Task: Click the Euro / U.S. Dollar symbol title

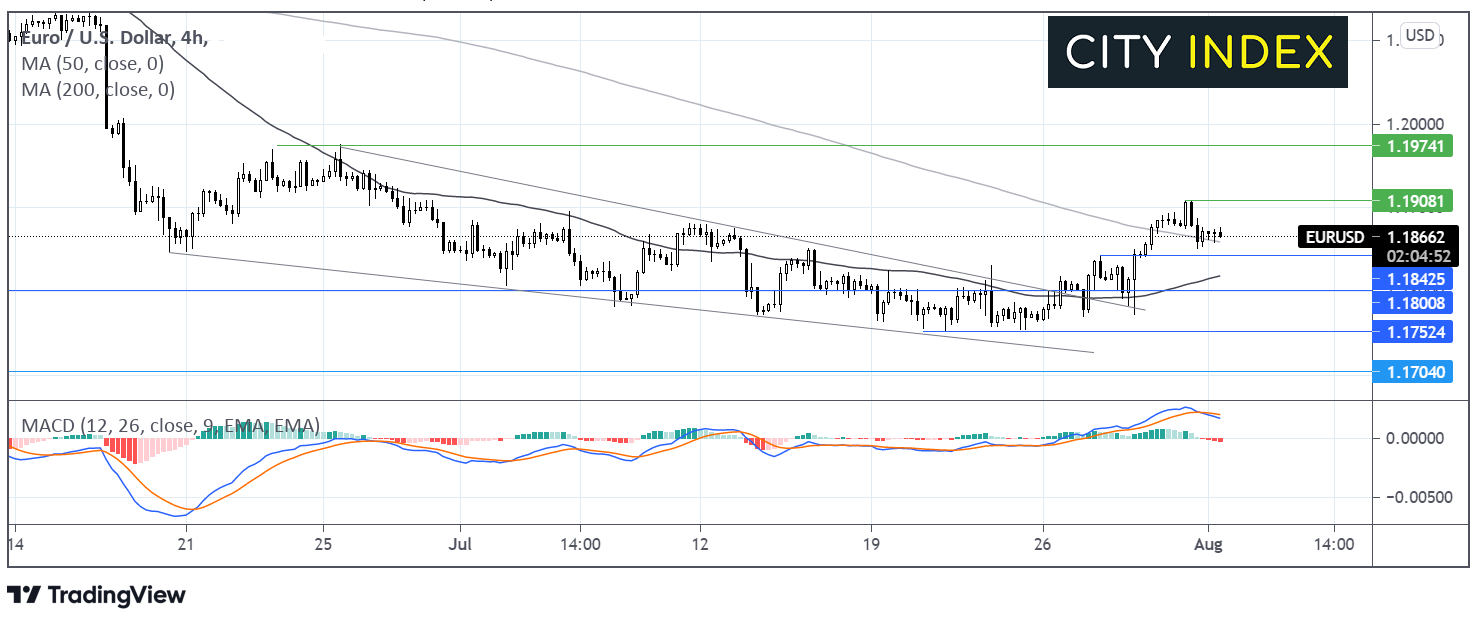Action: pyautogui.click(x=92, y=38)
